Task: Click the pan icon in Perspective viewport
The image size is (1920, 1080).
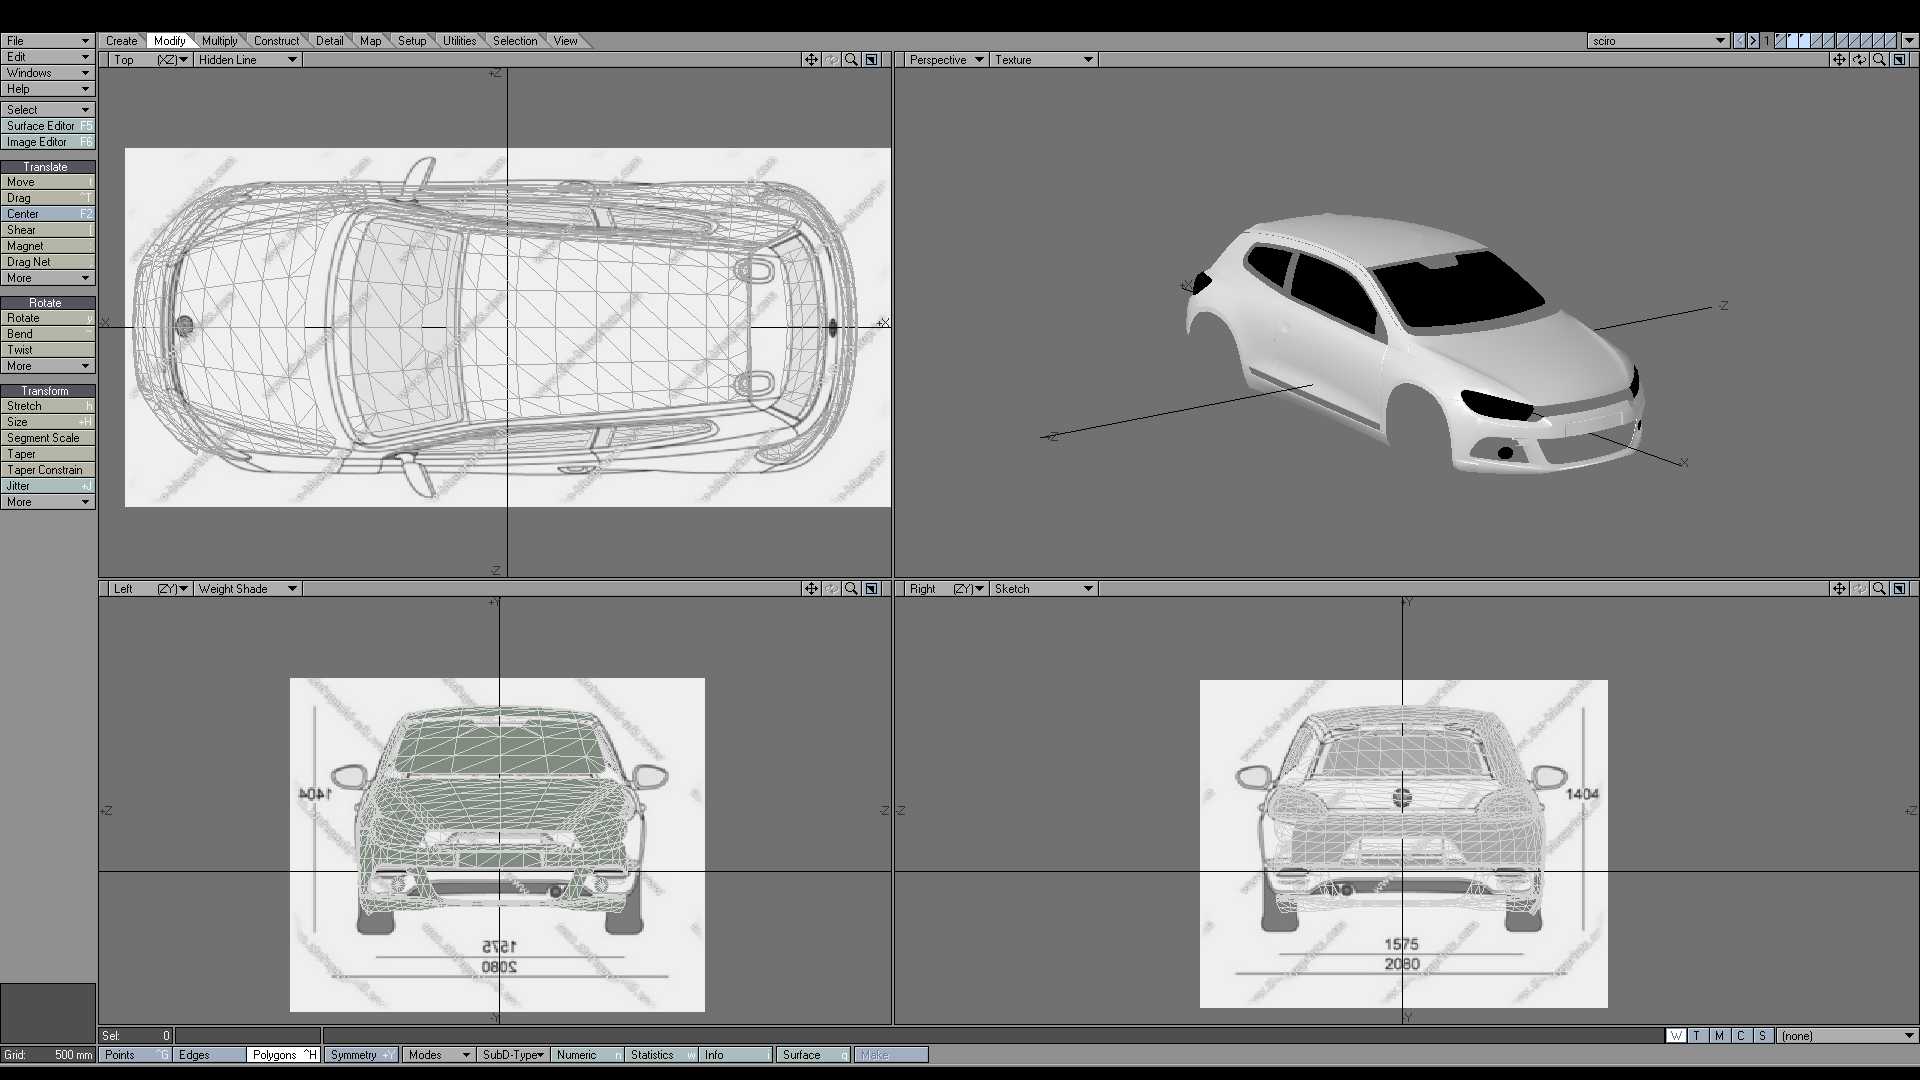Action: tap(1839, 60)
